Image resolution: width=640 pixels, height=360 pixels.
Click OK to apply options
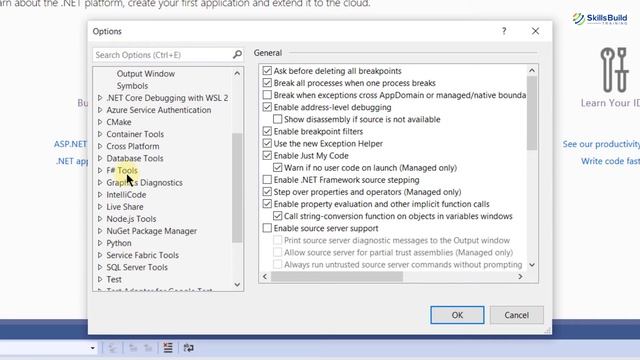pos(457,315)
